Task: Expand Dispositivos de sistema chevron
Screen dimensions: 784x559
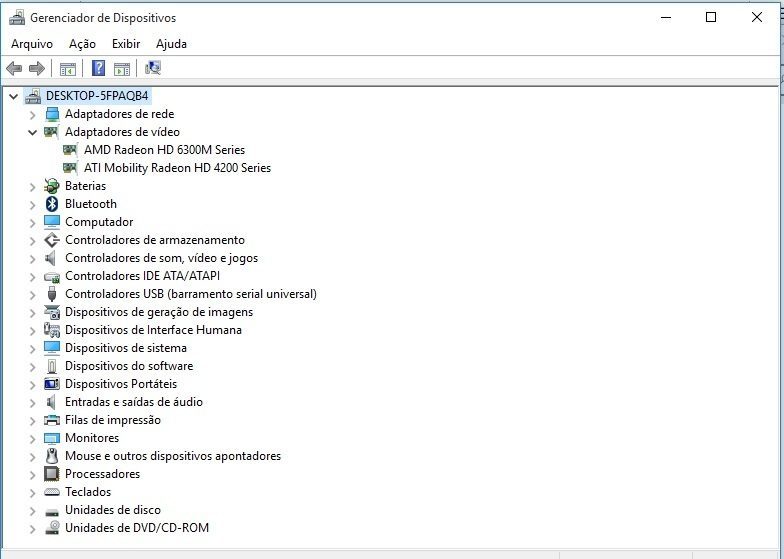Action: (33, 348)
